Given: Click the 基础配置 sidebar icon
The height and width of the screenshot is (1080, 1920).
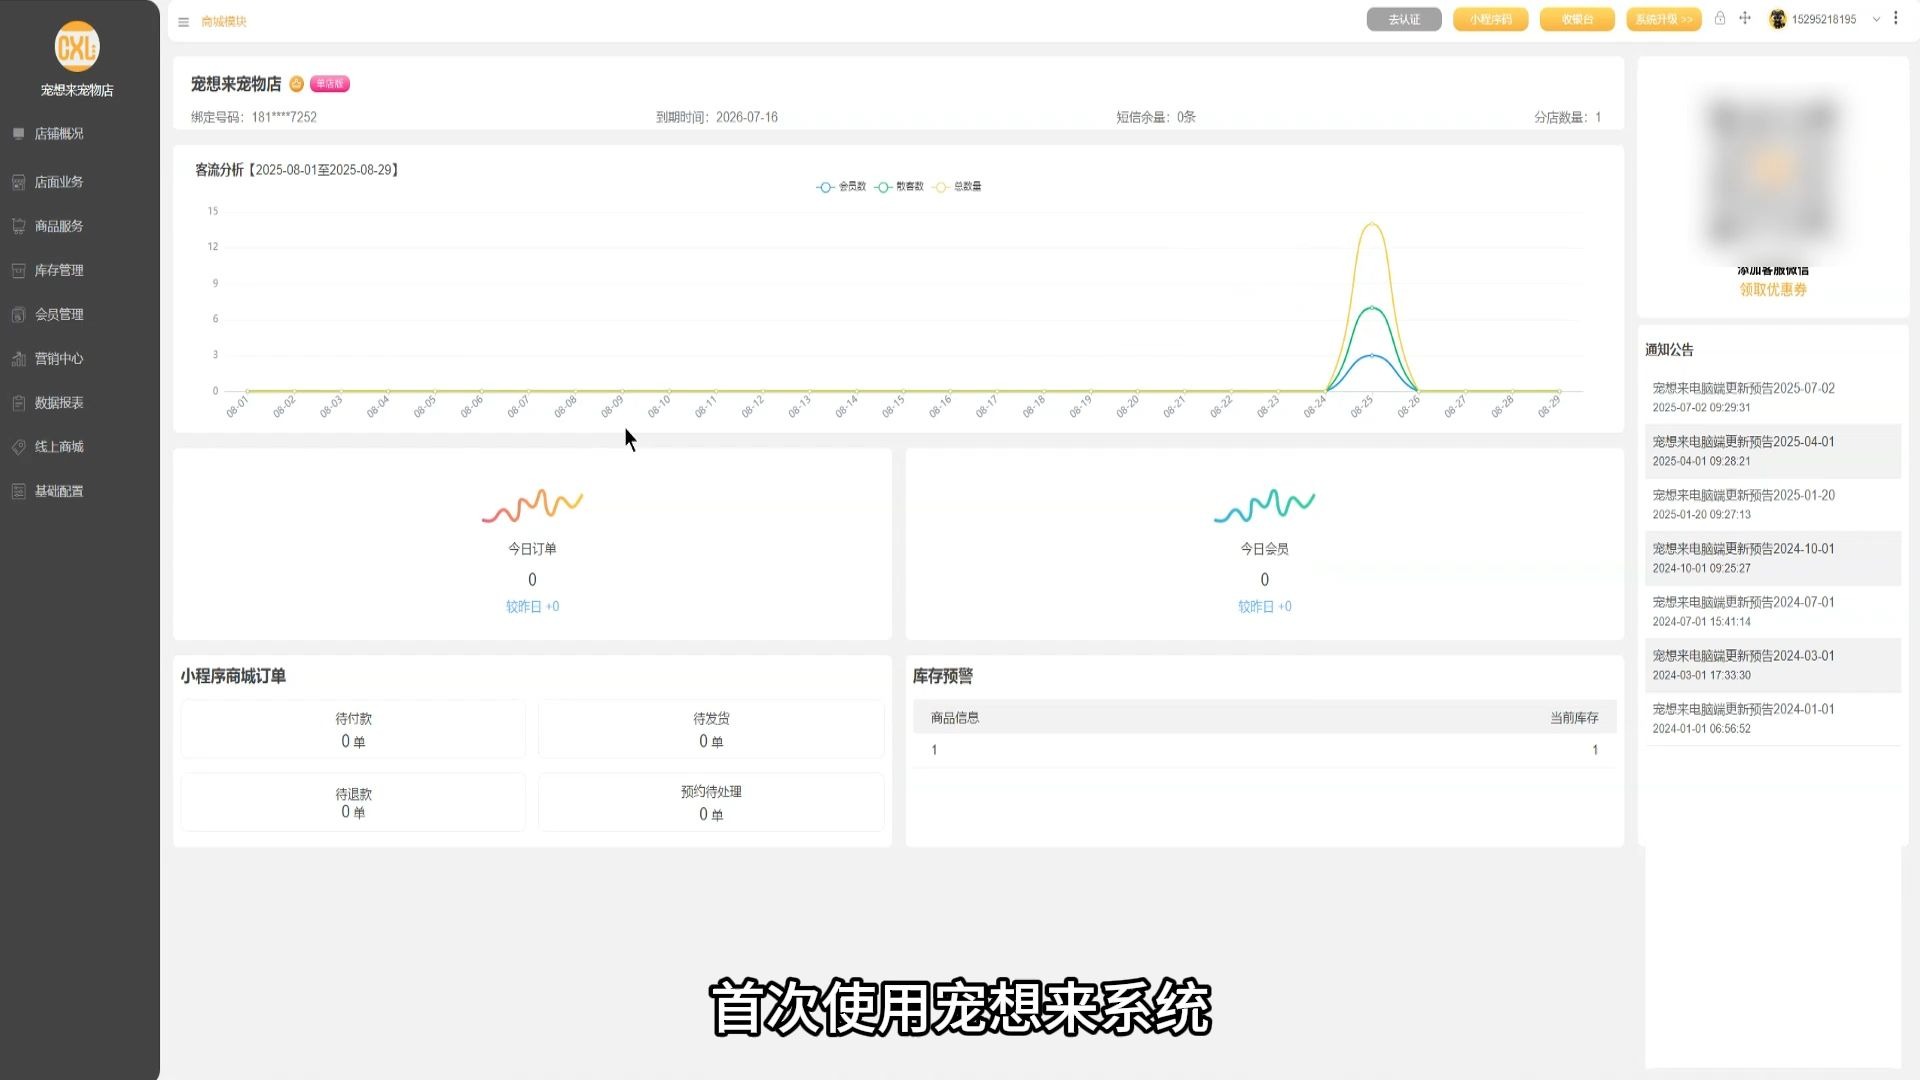Looking at the screenshot, I should click(x=18, y=491).
